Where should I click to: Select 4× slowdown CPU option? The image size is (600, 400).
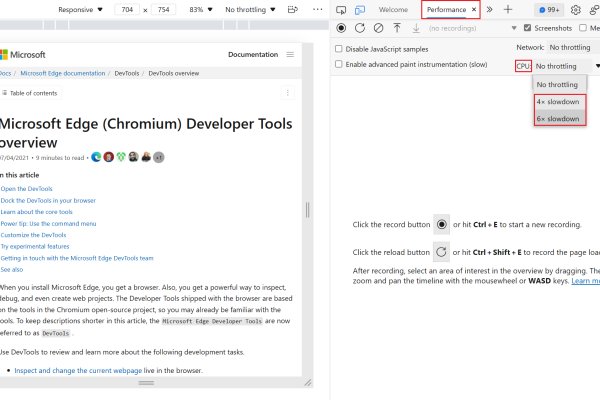coord(558,102)
